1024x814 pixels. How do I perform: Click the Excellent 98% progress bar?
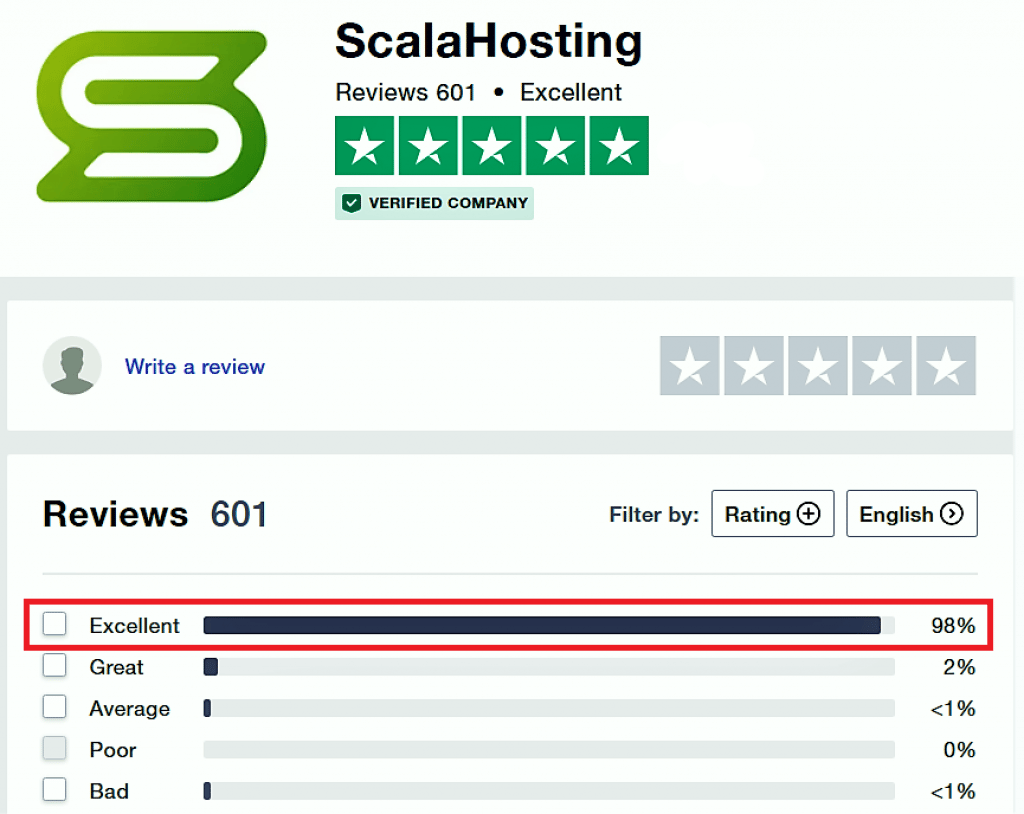pyautogui.click(x=549, y=625)
